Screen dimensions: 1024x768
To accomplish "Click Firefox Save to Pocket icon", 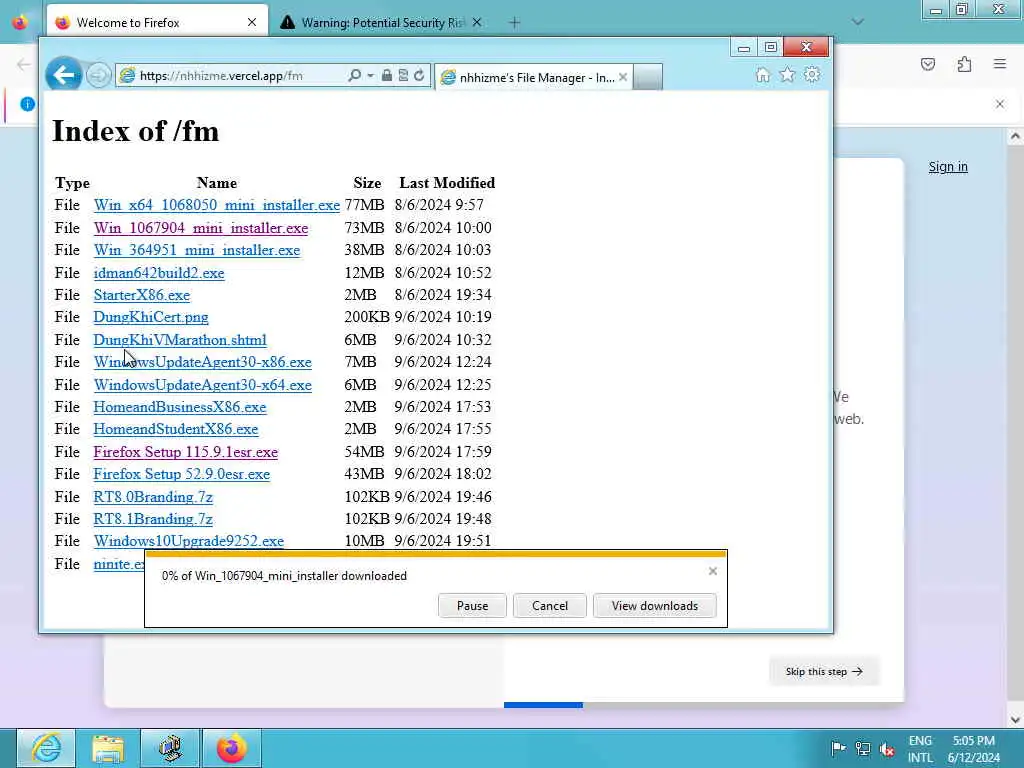I will click(x=928, y=64).
